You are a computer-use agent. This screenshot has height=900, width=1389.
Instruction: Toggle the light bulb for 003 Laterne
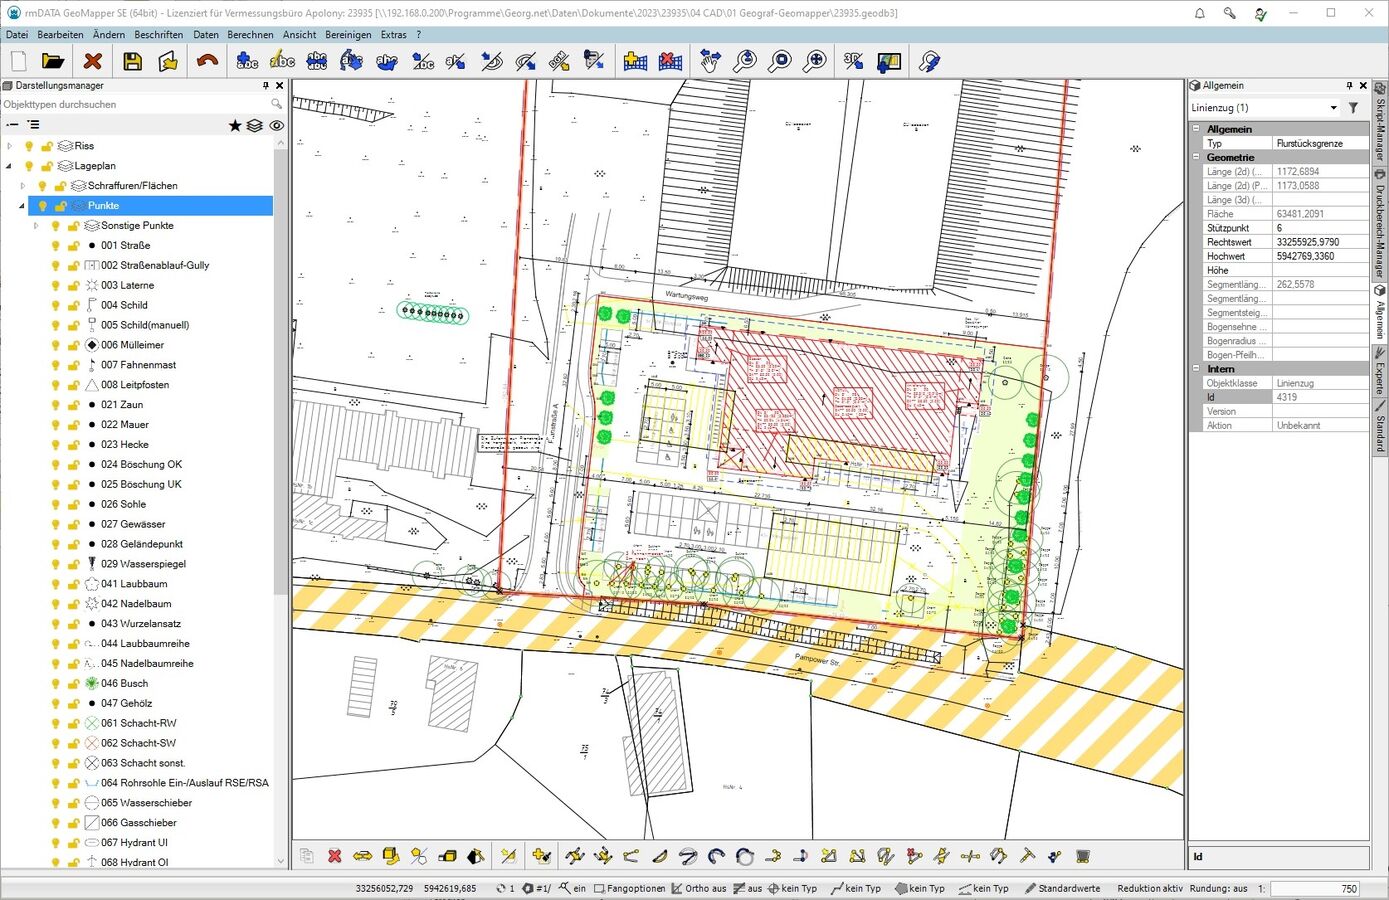tap(56, 285)
